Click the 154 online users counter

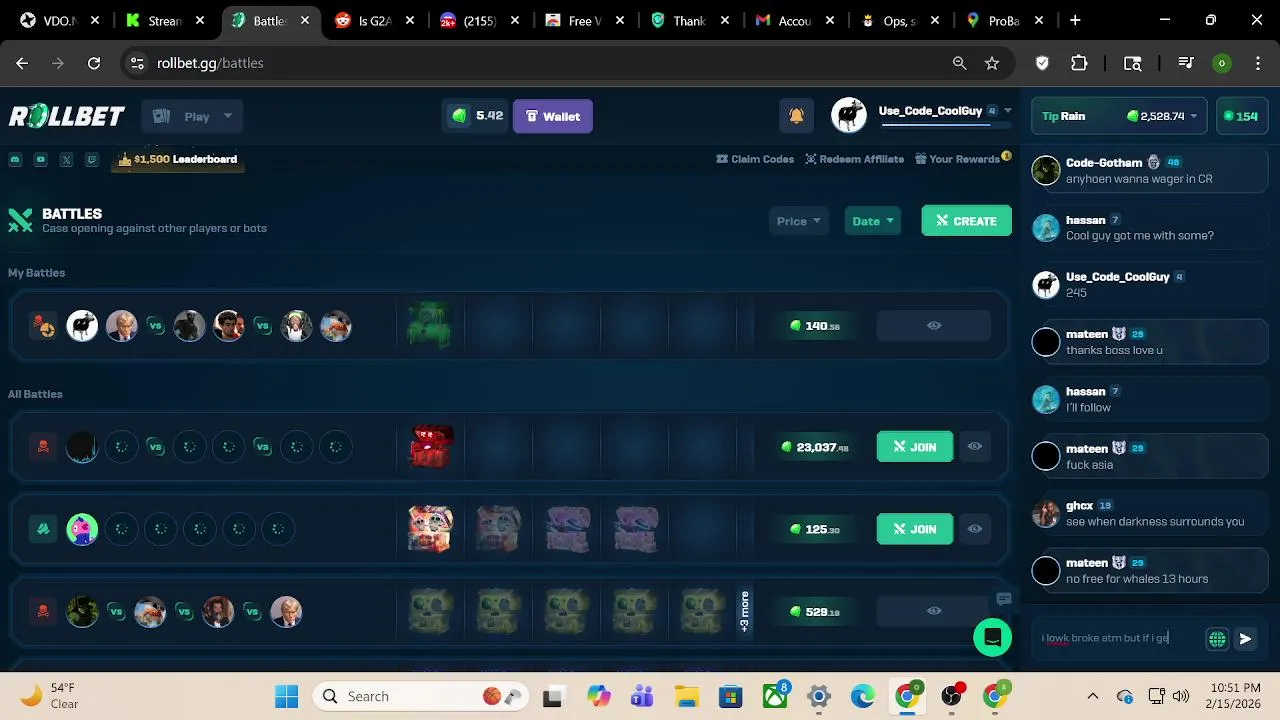1241,116
